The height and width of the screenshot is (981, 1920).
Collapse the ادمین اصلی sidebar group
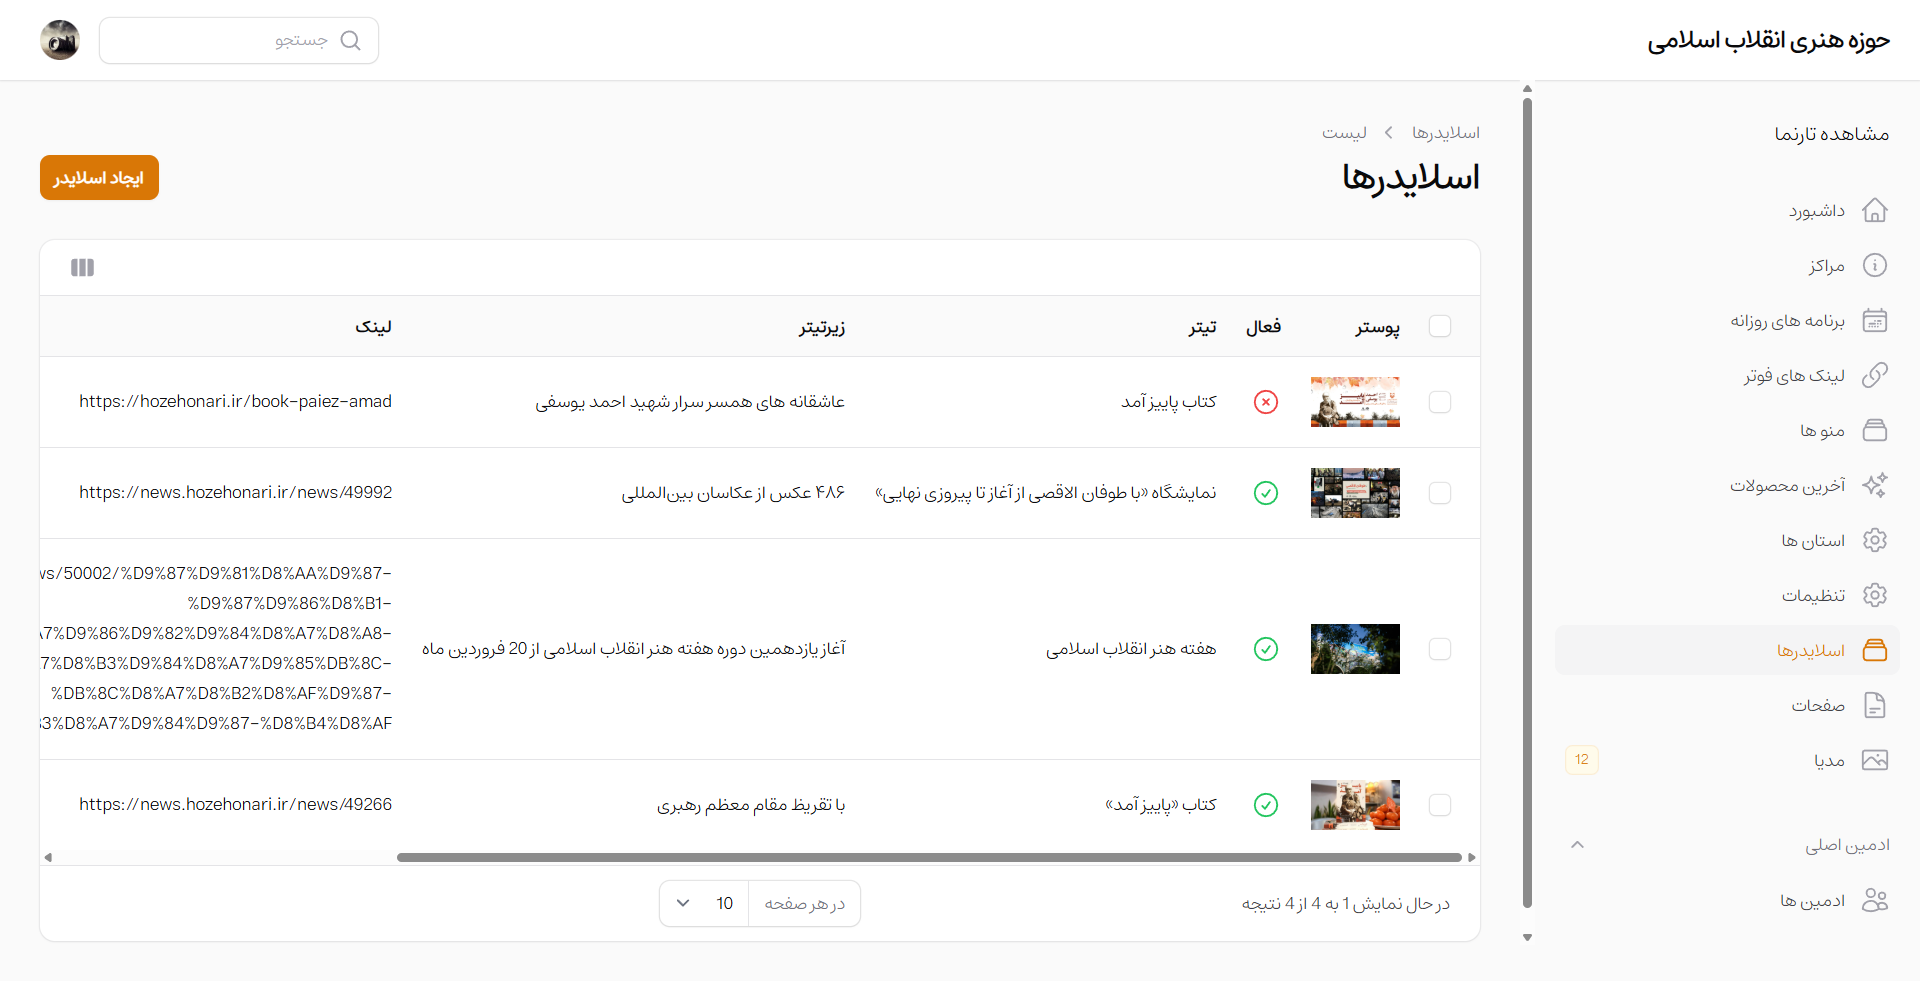point(1577,845)
